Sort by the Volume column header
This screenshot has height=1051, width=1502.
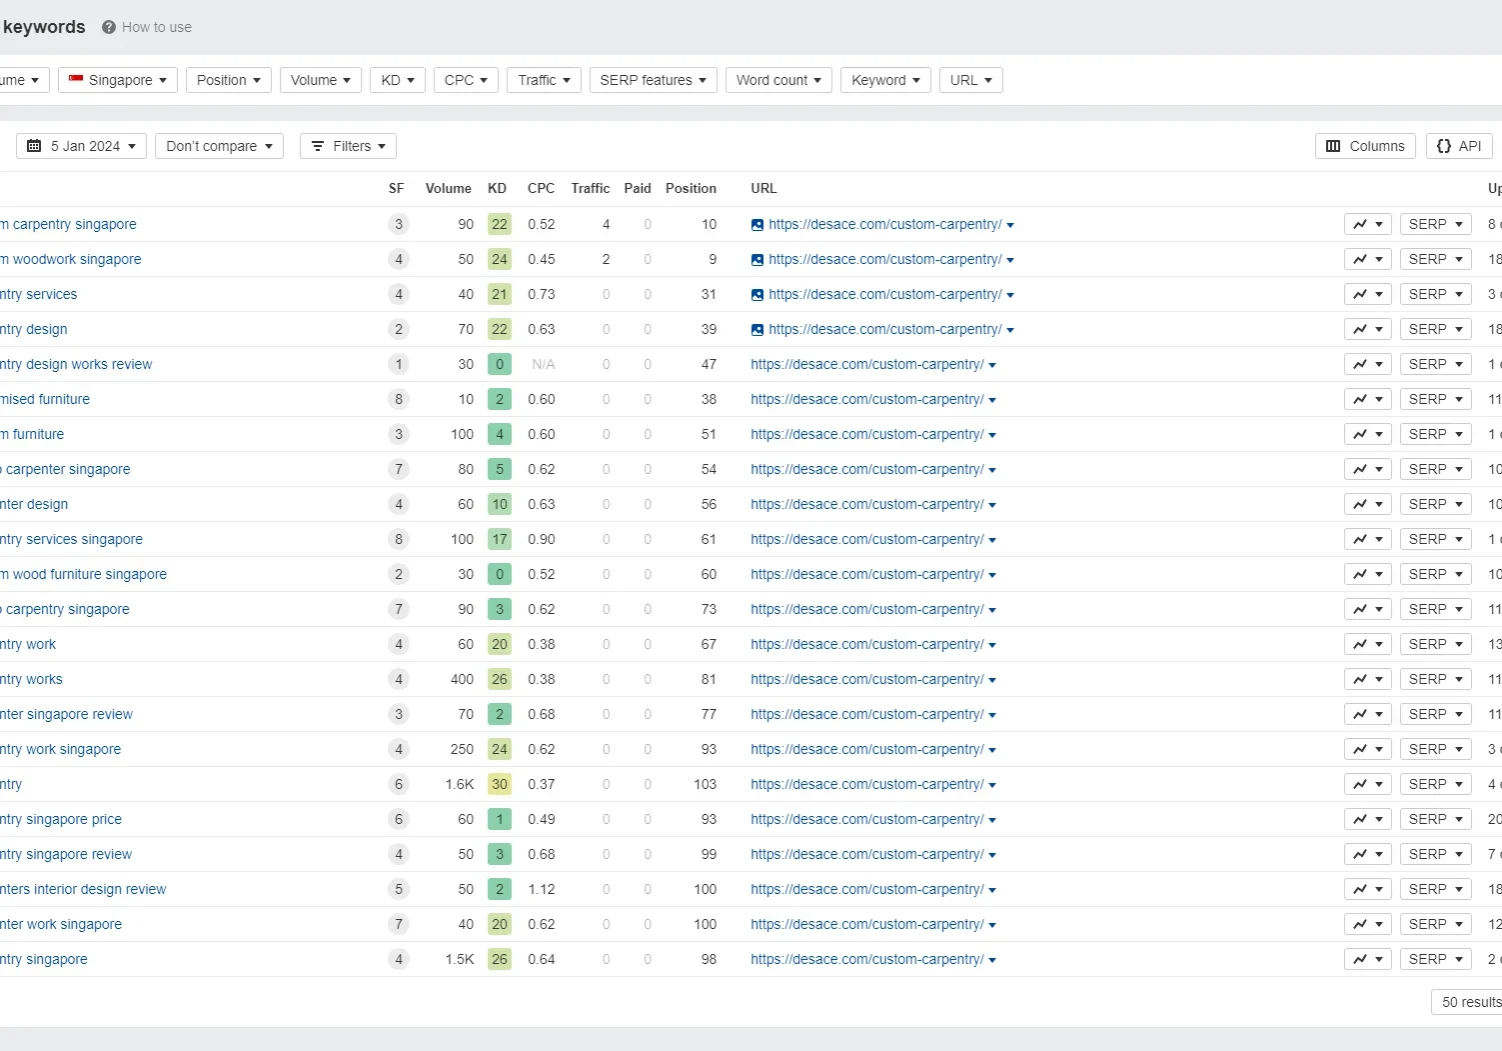point(448,188)
